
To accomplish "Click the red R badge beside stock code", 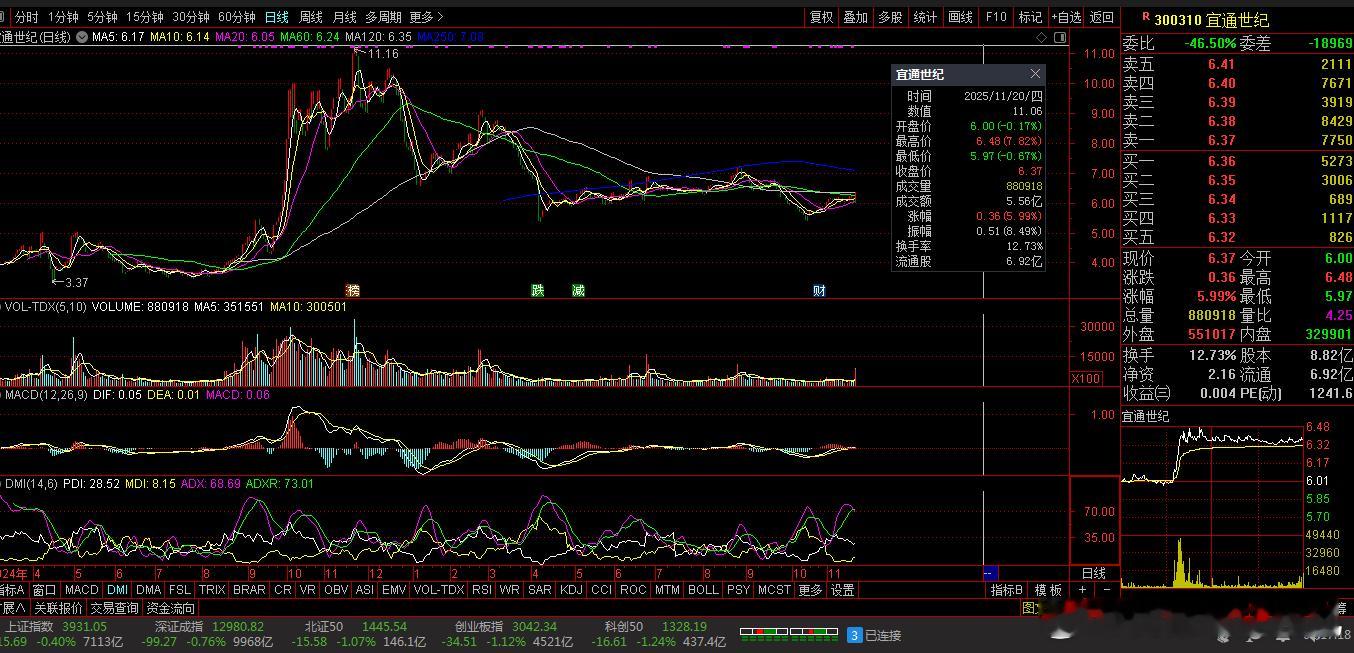I will (x=1145, y=17).
